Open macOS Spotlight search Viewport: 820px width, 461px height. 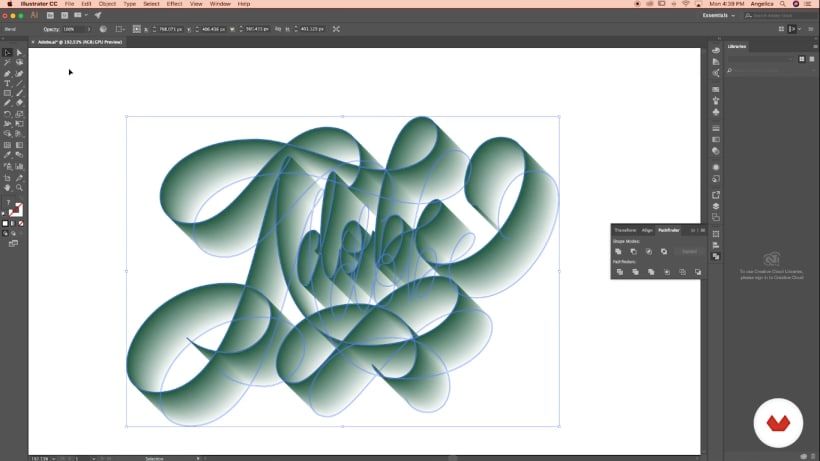click(782, 4)
